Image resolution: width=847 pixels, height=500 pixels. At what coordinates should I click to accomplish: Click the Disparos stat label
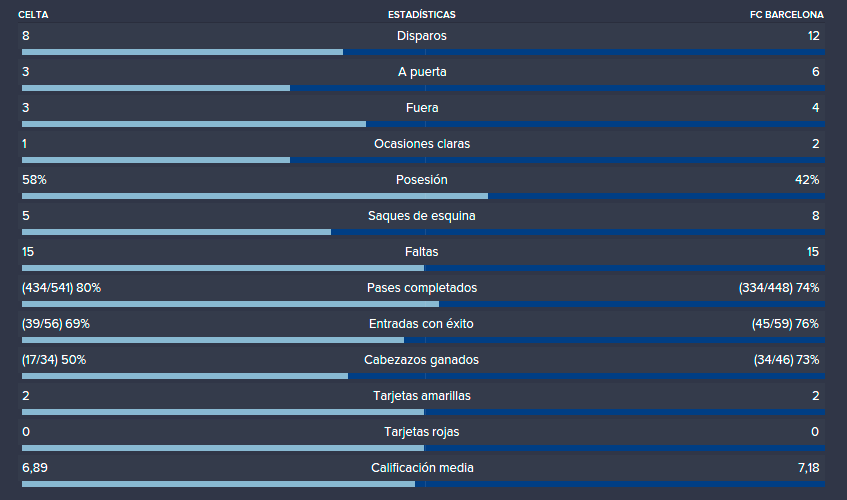pos(421,36)
